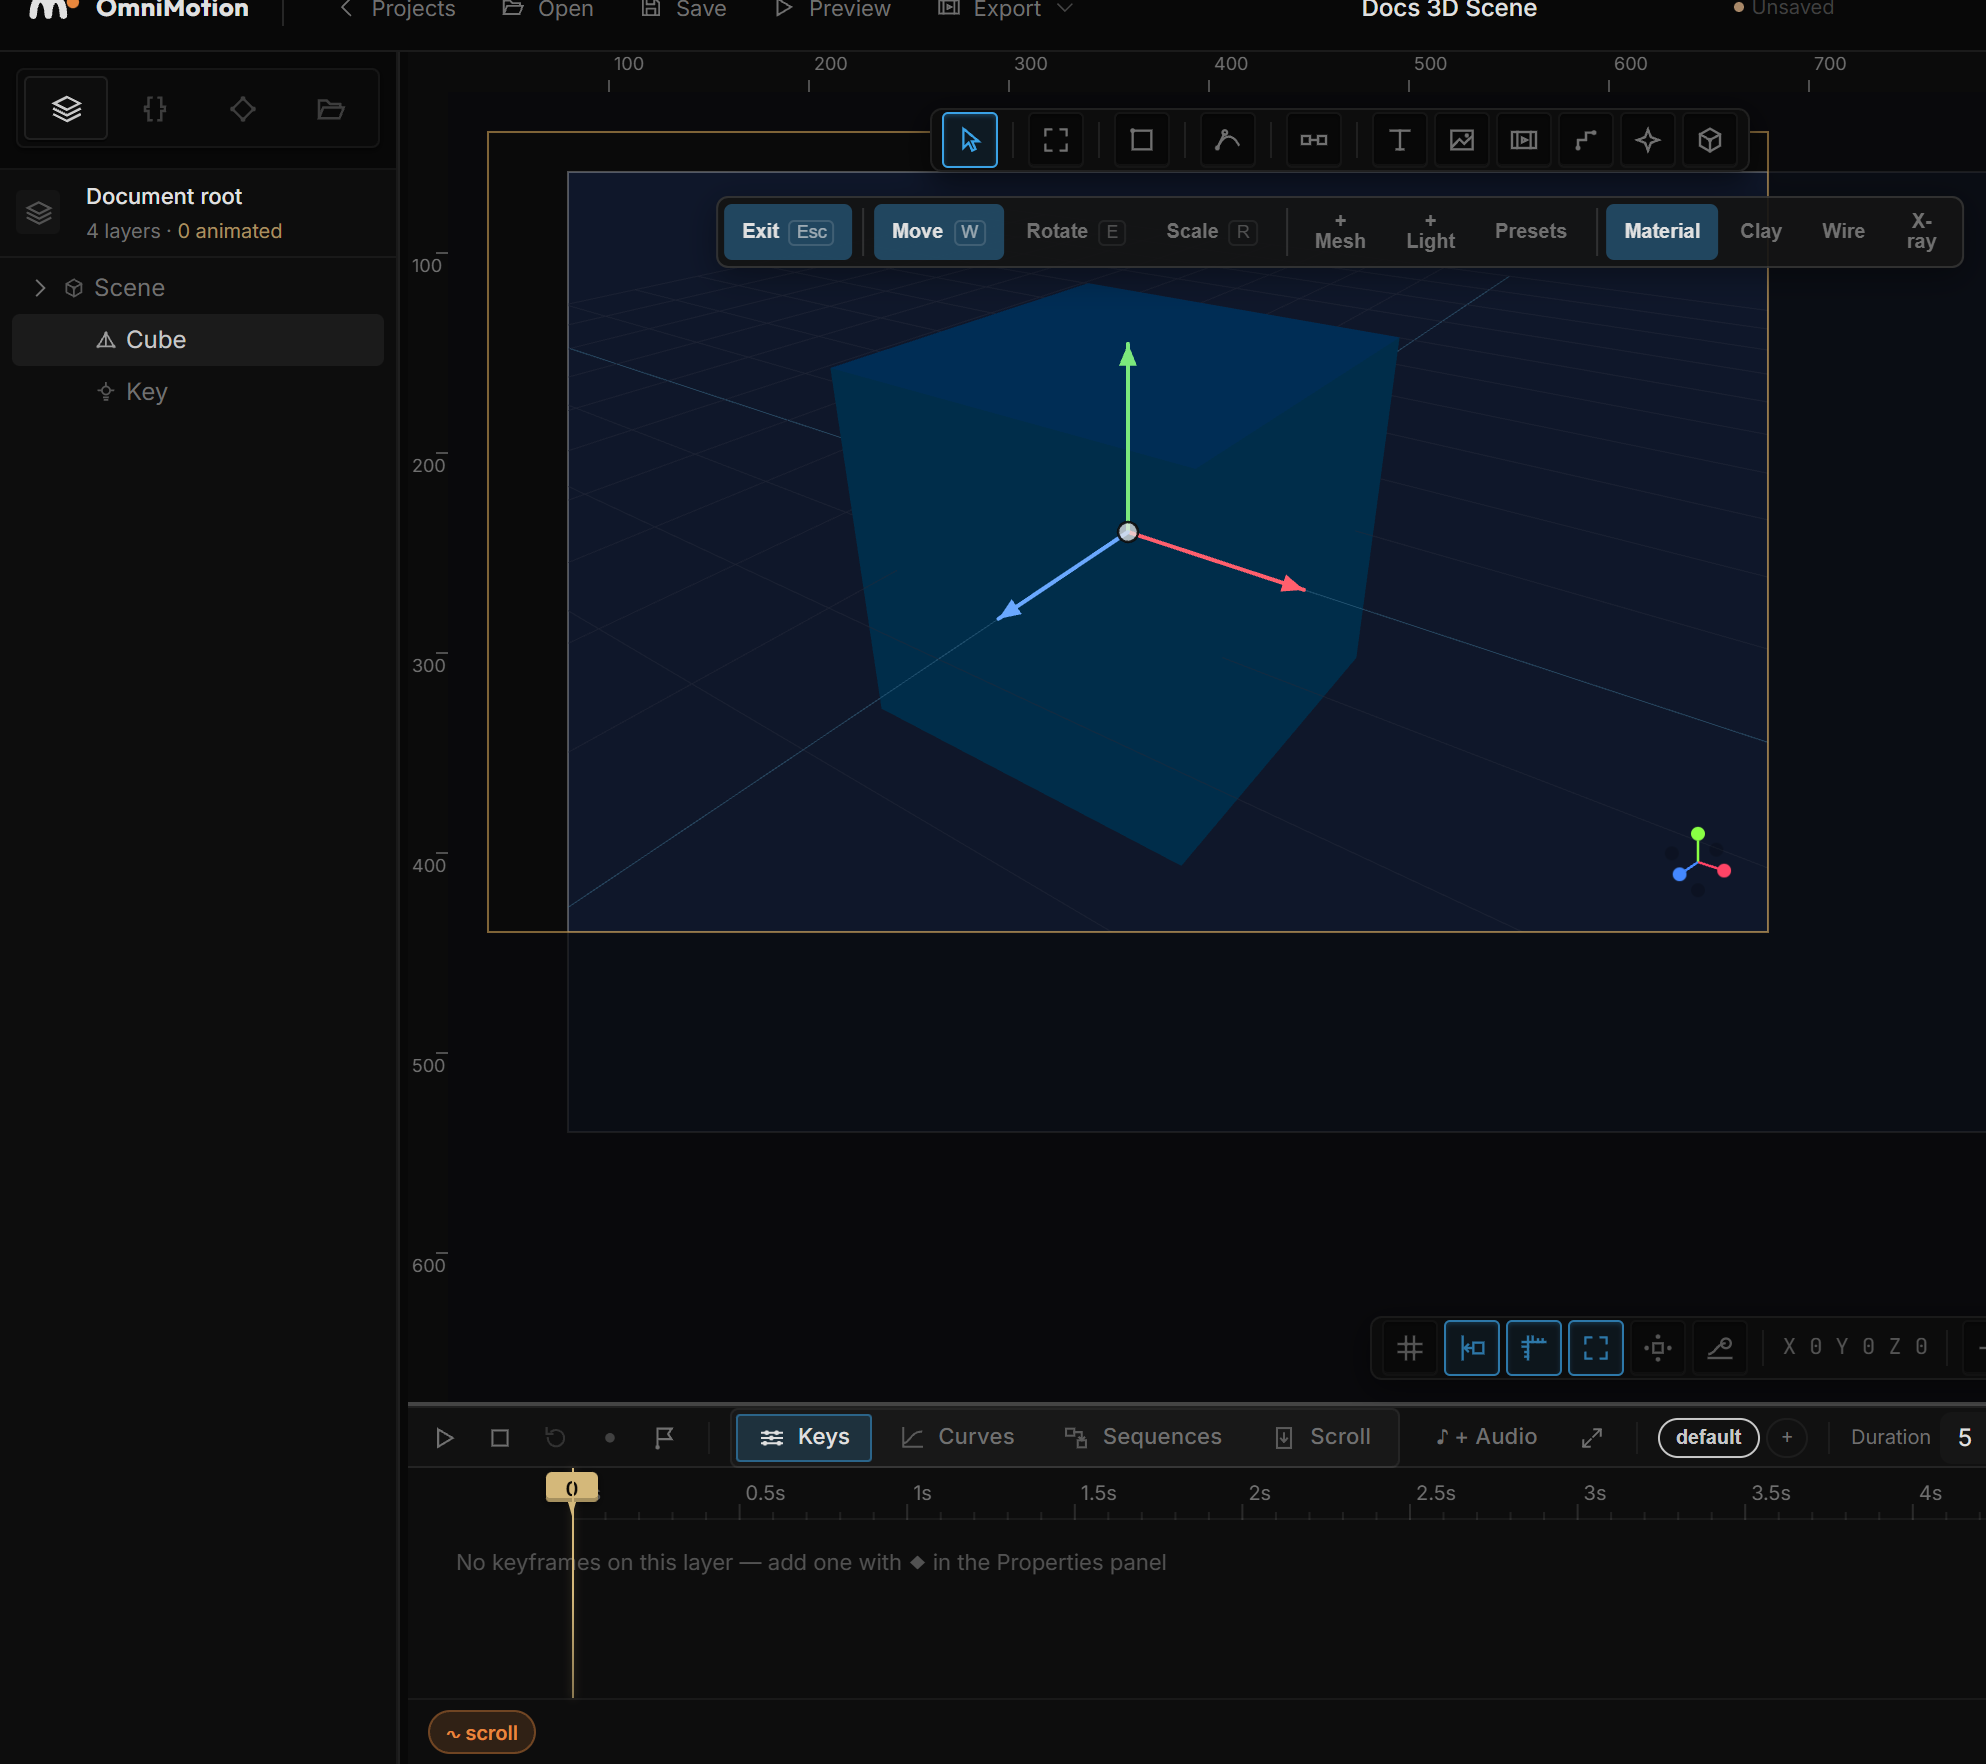
Task: Click the Duration input field
Action: pyautogui.click(x=1963, y=1438)
